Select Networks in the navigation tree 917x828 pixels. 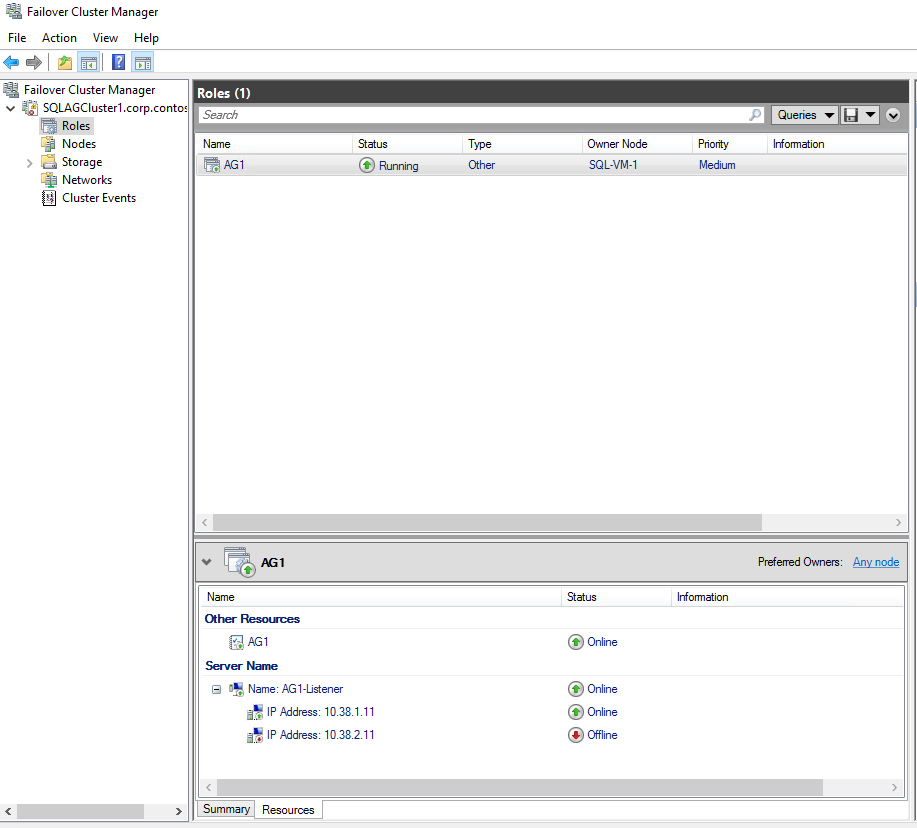coord(87,180)
